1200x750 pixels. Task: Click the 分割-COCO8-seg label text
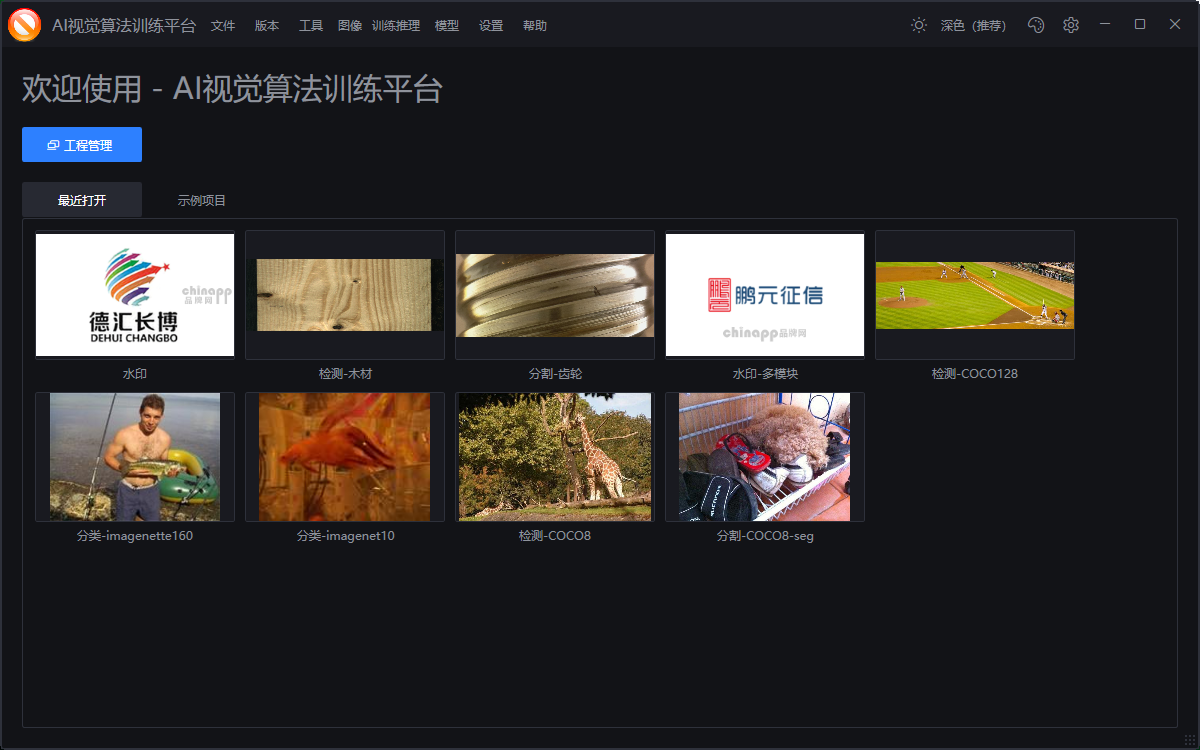click(x=765, y=536)
